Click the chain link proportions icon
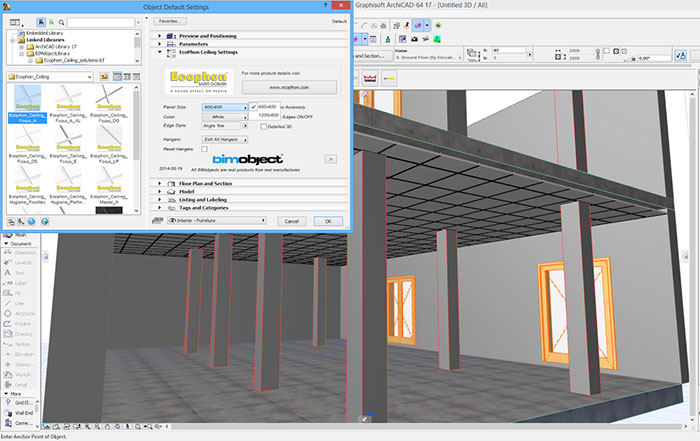 (x=598, y=54)
